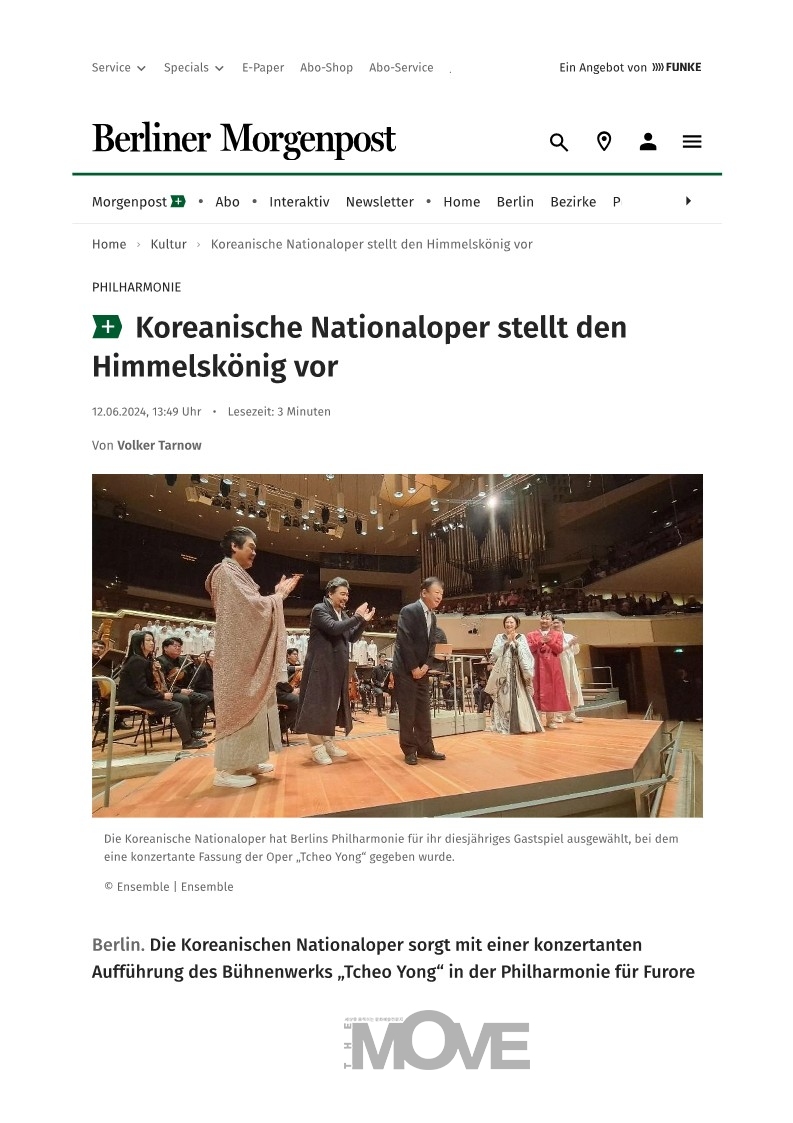Click the green plus icon by headline

click(107, 327)
